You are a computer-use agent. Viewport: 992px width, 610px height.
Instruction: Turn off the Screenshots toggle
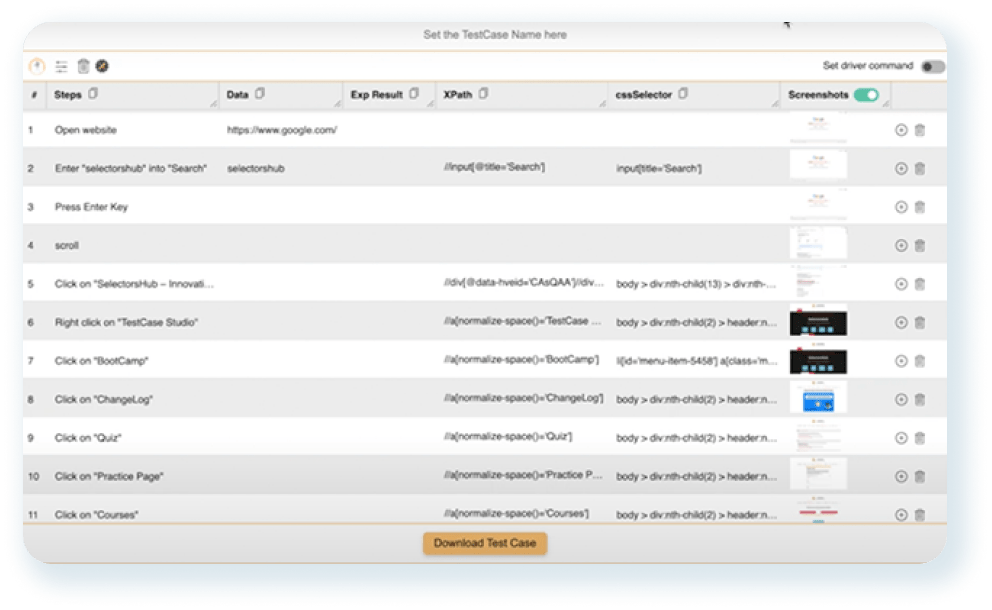(x=866, y=95)
